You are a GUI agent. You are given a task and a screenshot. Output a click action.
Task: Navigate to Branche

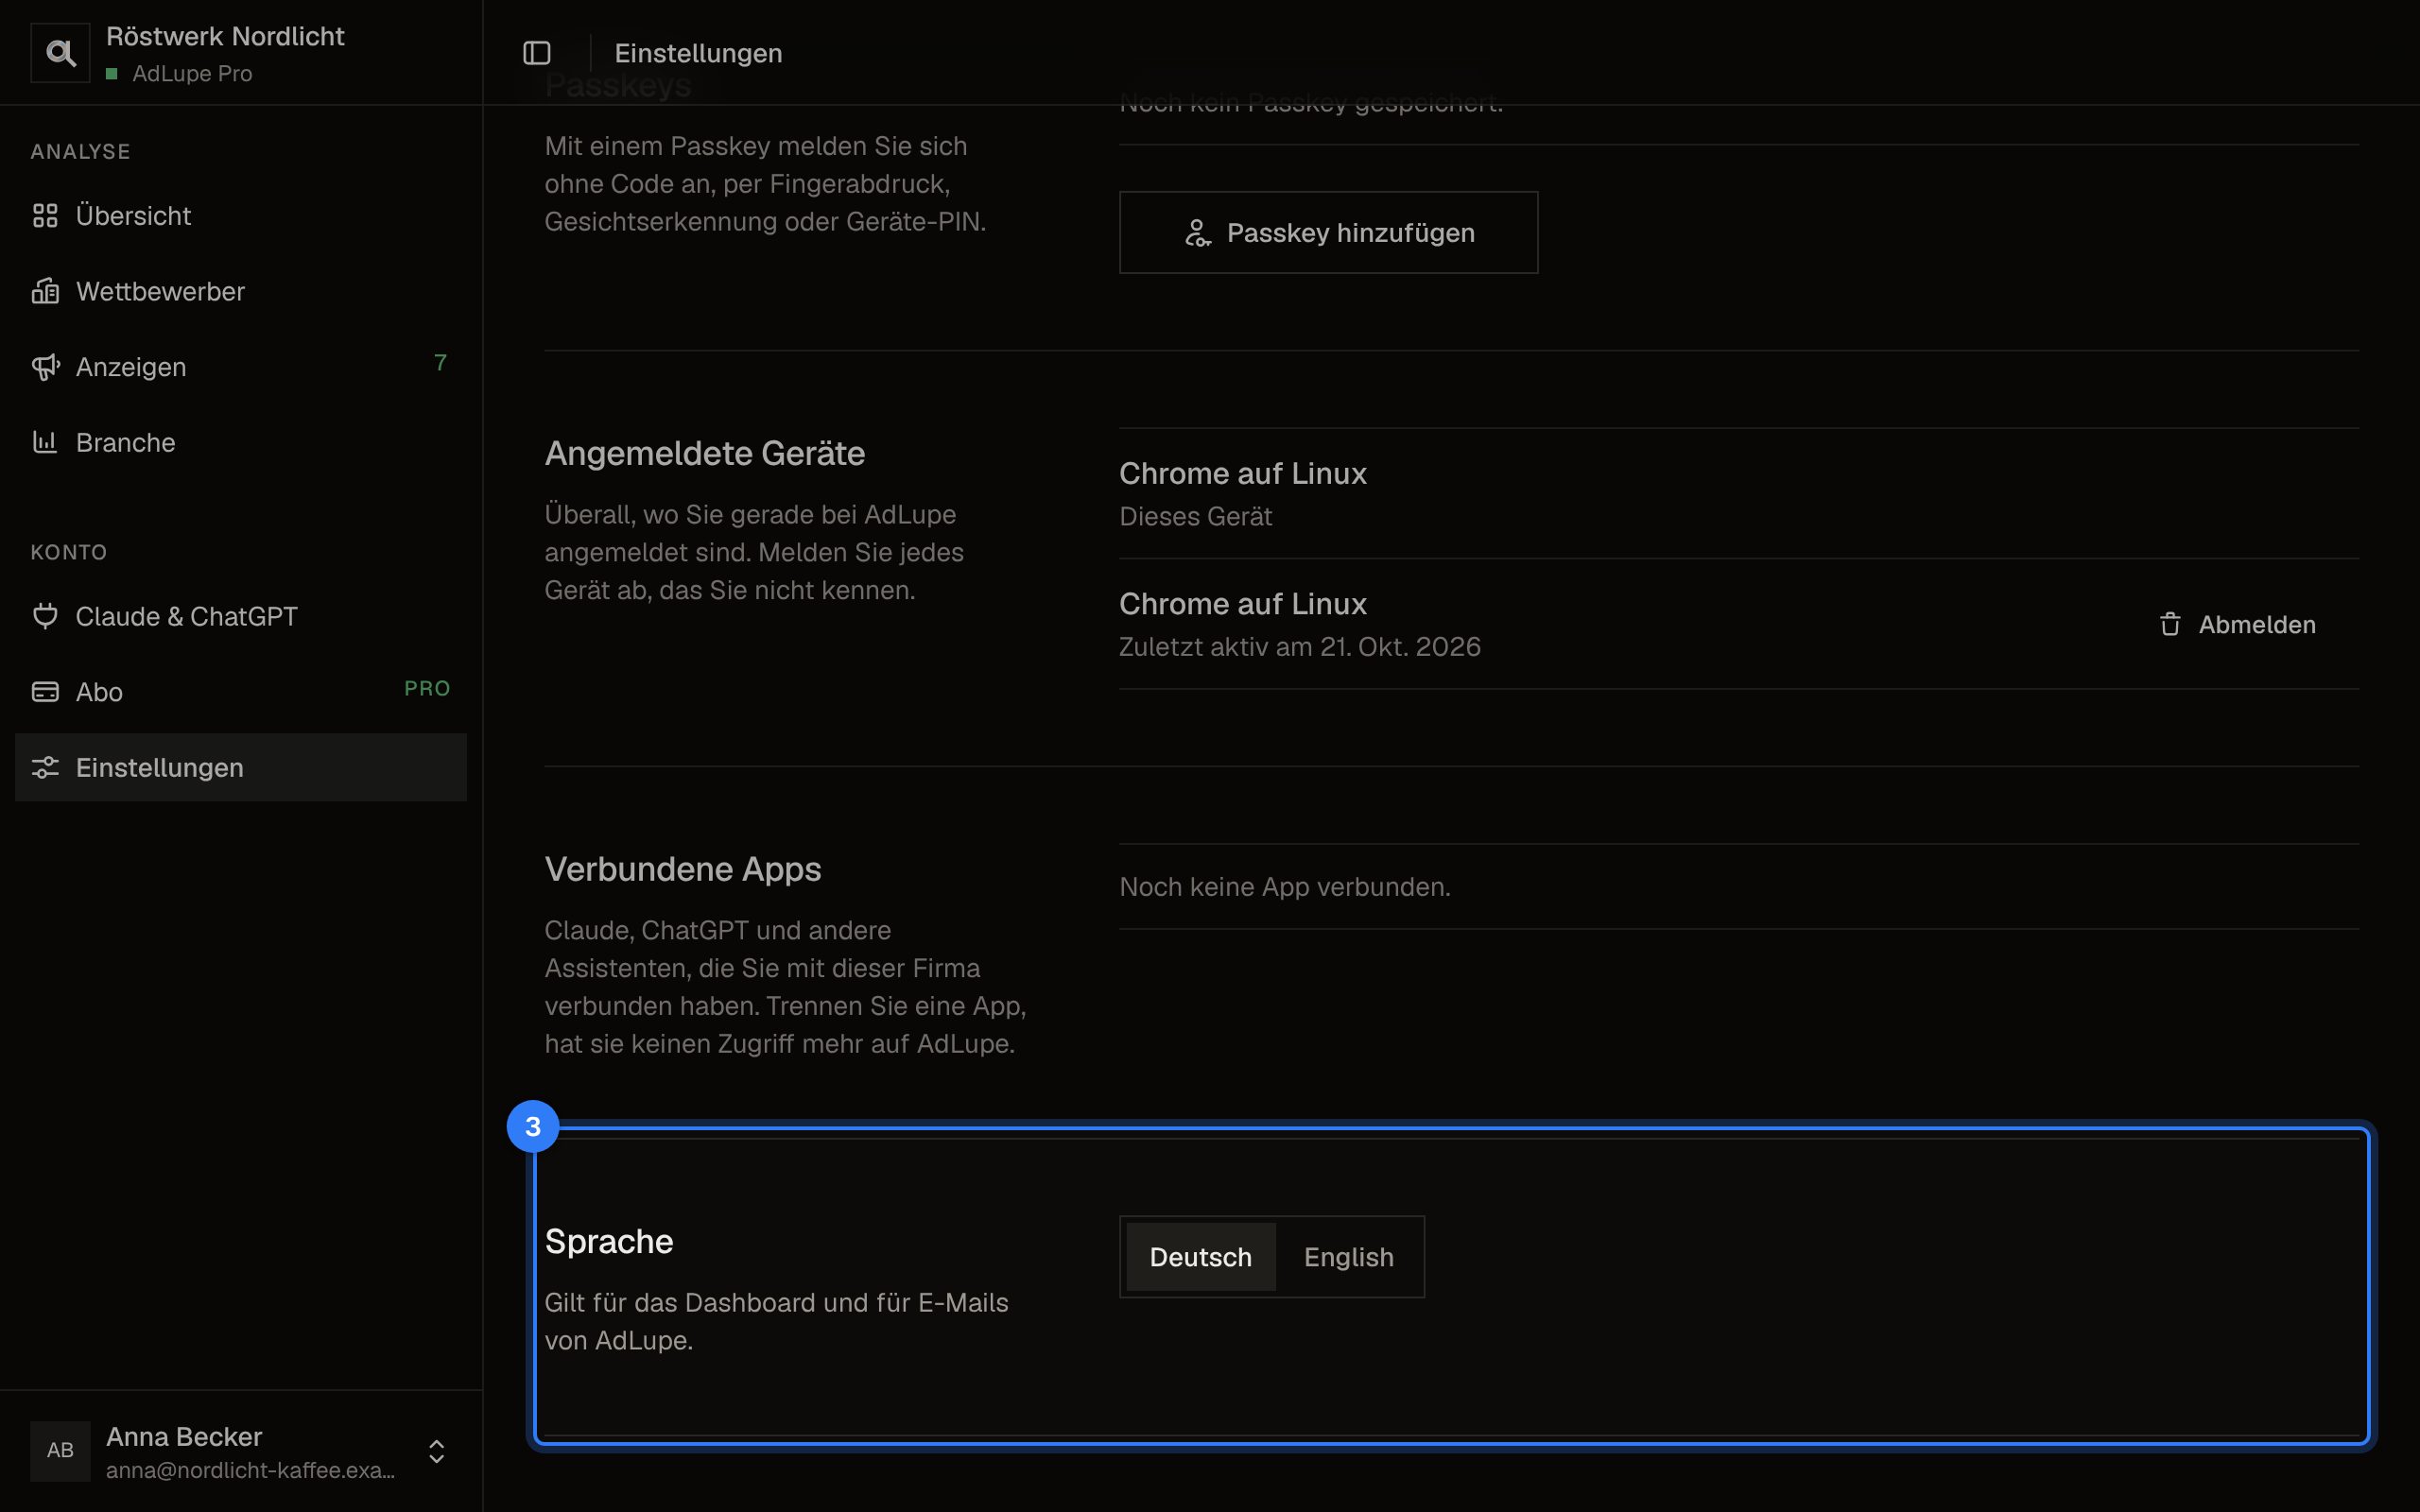(241, 442)
